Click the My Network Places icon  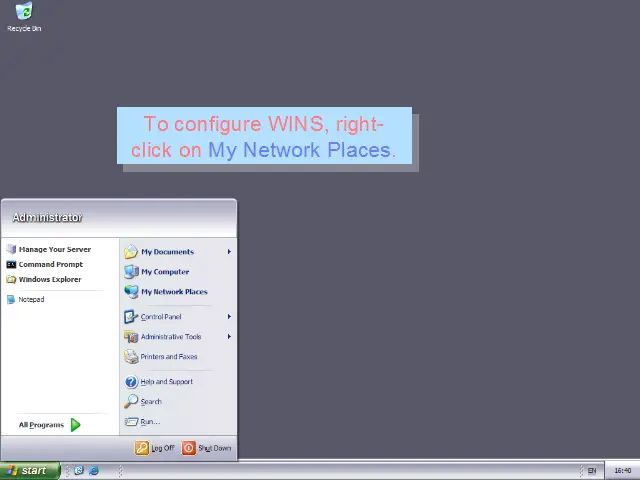[131, 292]
